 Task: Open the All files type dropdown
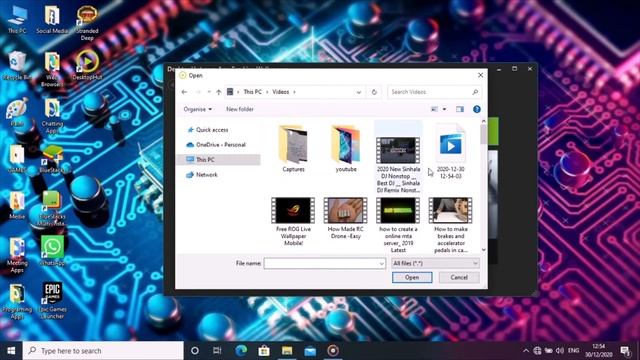click(x=435, y=264)
